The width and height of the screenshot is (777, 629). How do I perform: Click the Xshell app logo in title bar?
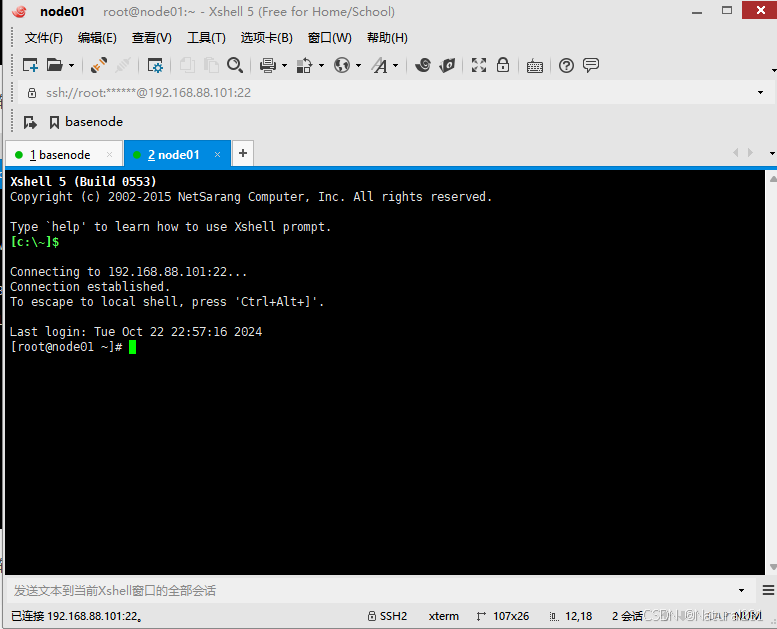19,11
